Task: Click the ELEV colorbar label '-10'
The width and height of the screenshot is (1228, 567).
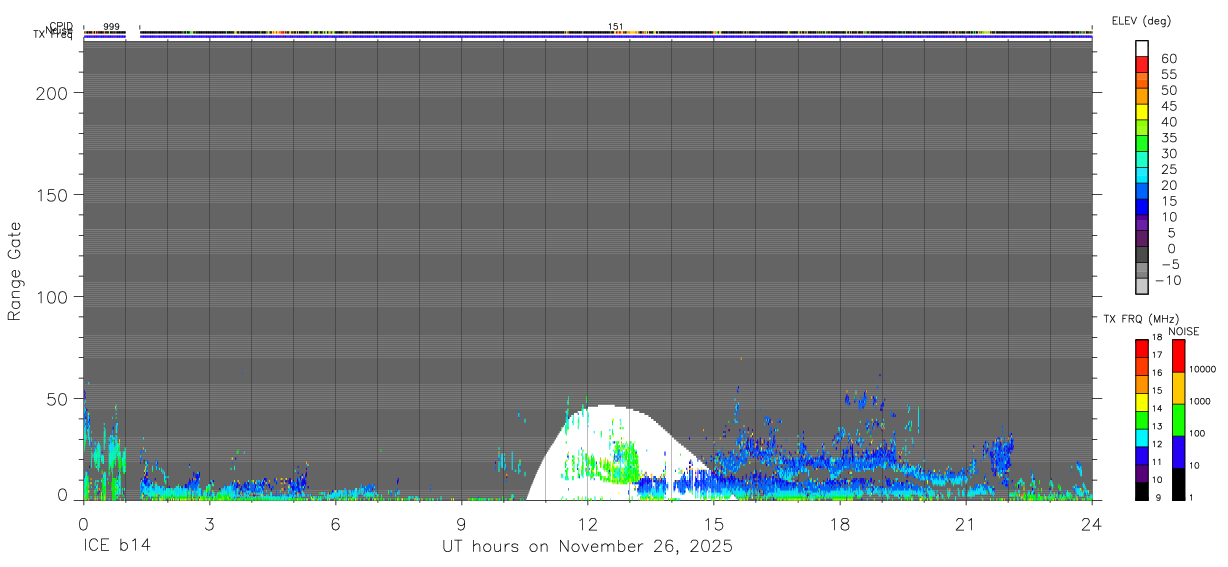Action: coord(1167,280)
